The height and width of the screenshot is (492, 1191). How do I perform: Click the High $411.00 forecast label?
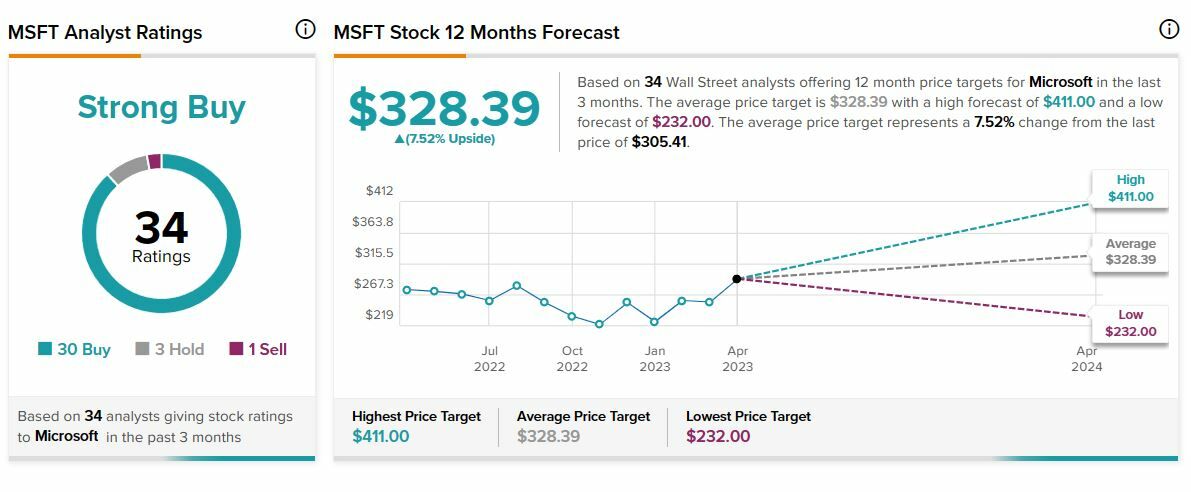tap(1130, 188)
